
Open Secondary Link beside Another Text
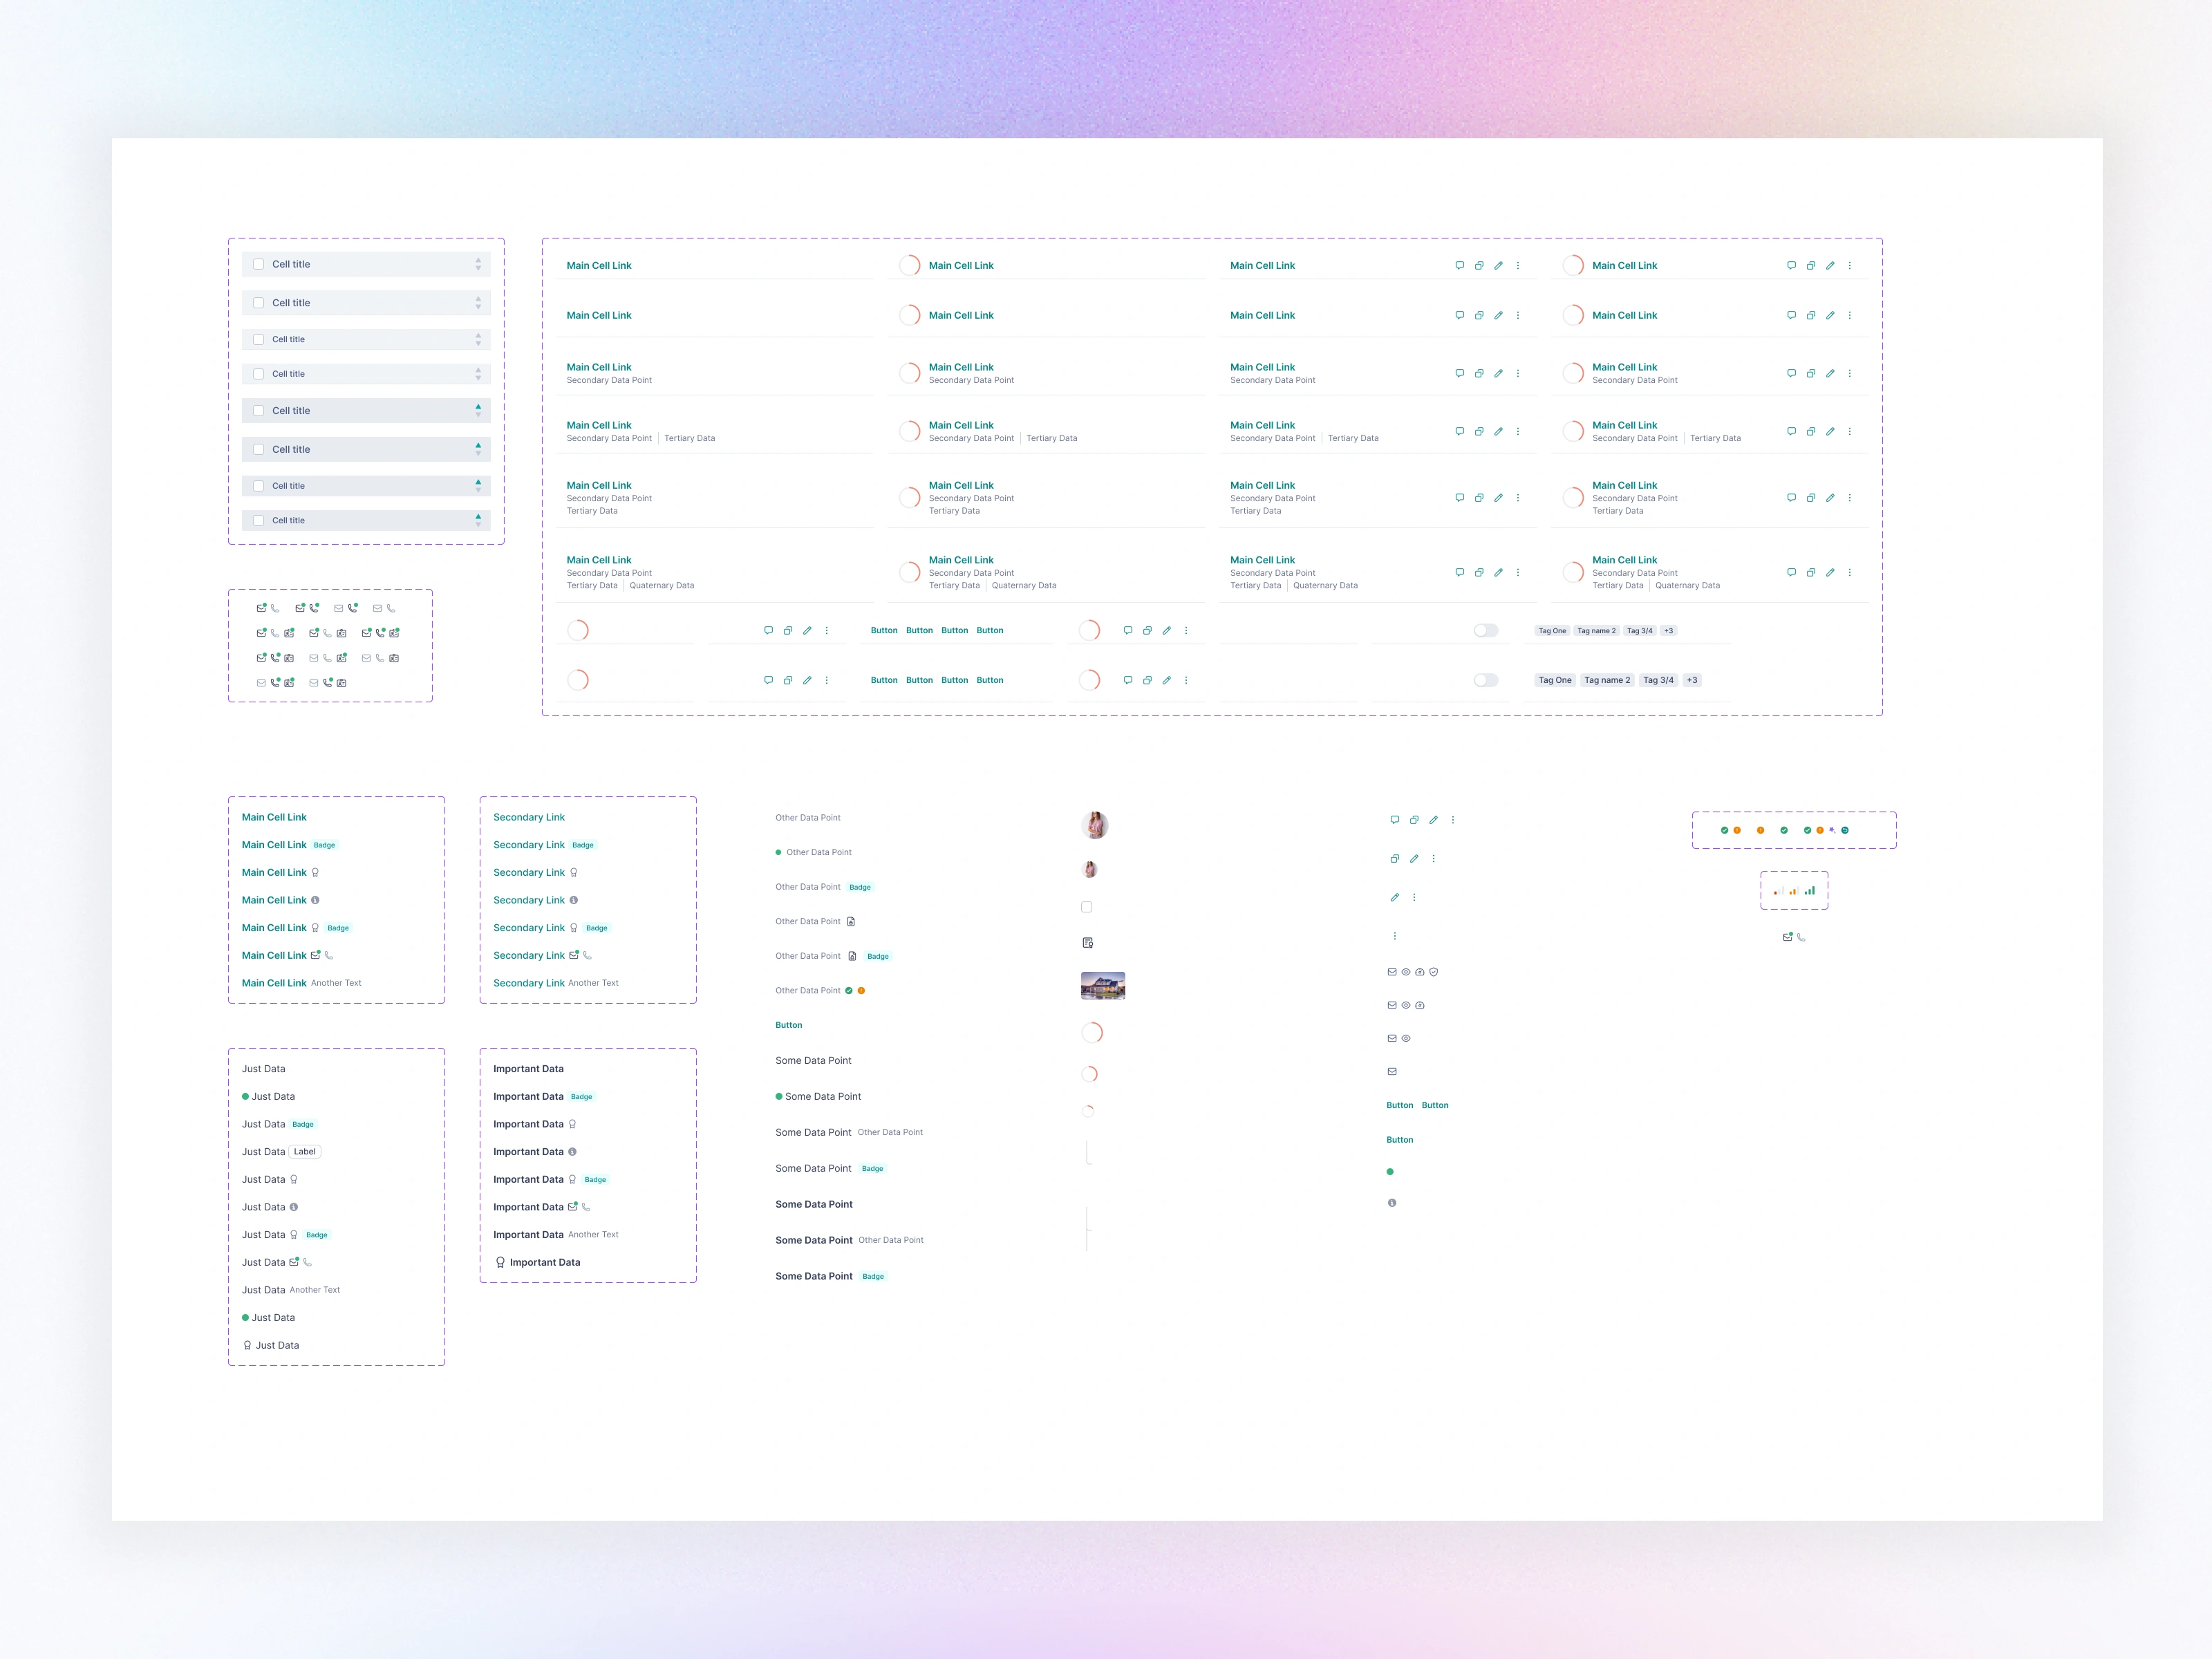click(529, 983)
